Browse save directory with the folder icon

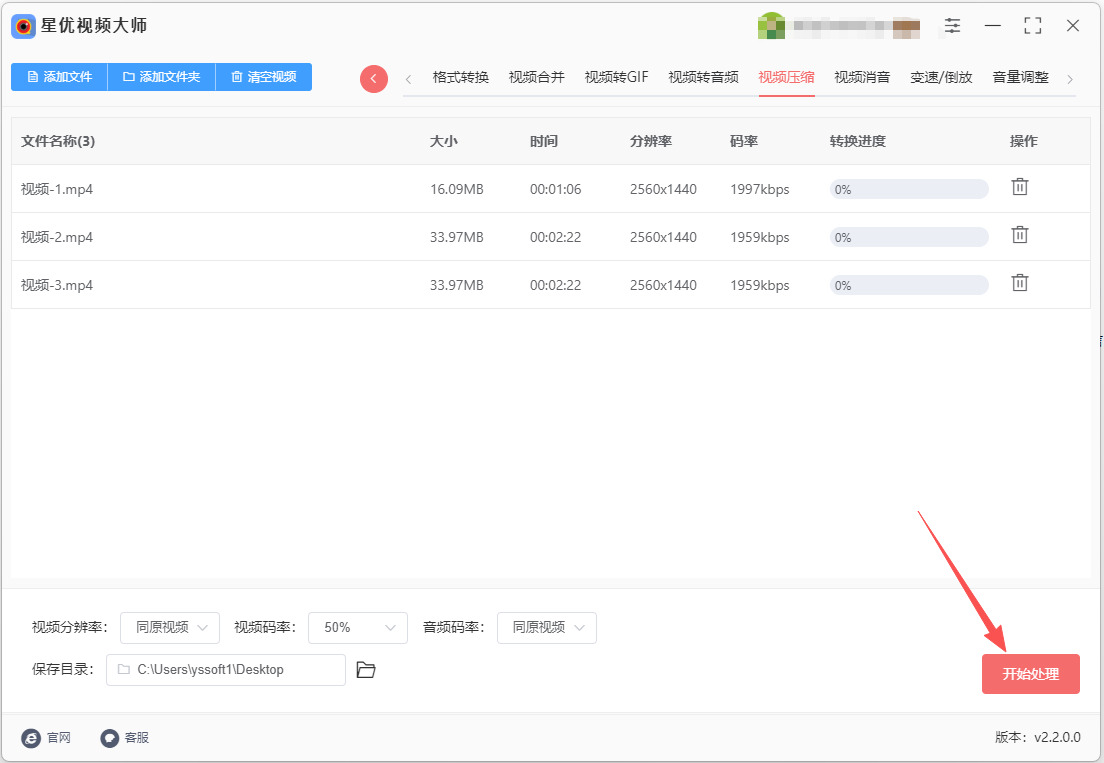(x=365, y=669)
